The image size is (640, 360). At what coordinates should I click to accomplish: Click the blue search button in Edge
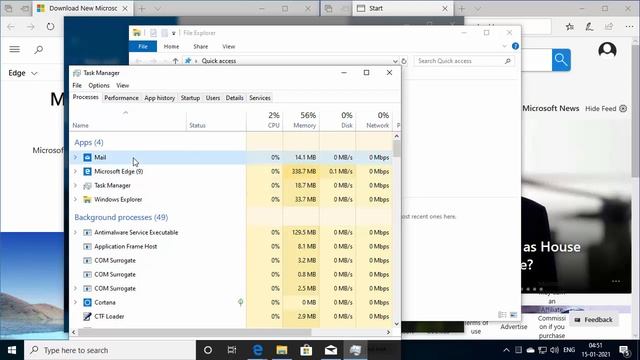point(561,60)
